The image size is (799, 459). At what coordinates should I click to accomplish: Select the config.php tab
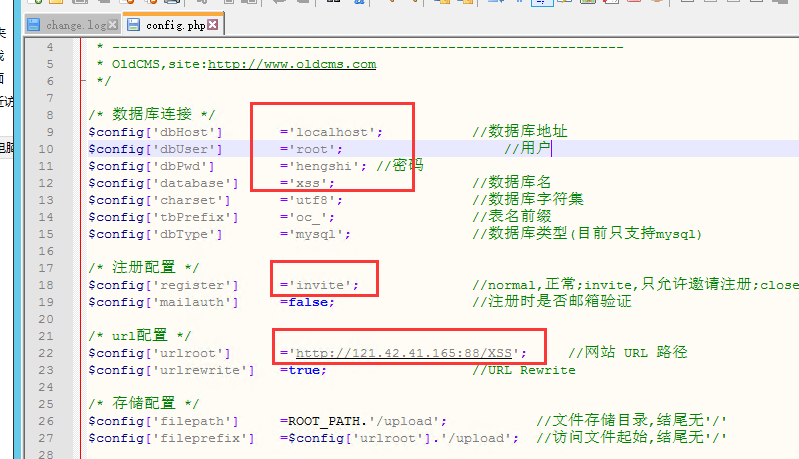173,25
